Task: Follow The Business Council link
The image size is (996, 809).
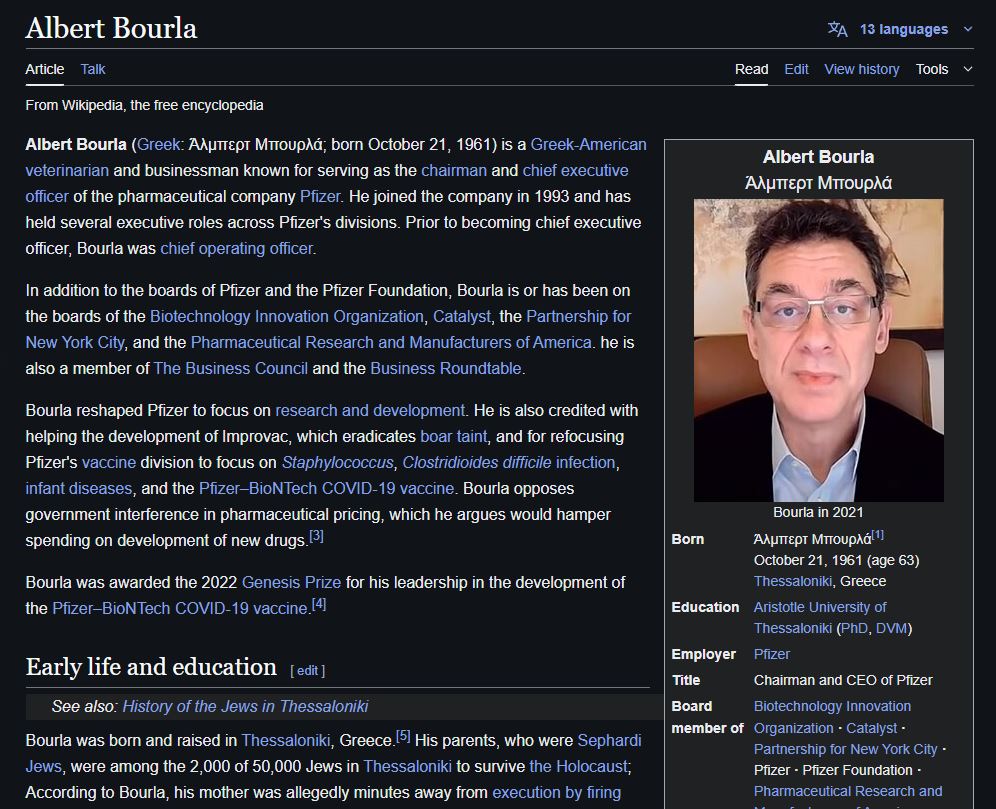Action: point(231,368)
